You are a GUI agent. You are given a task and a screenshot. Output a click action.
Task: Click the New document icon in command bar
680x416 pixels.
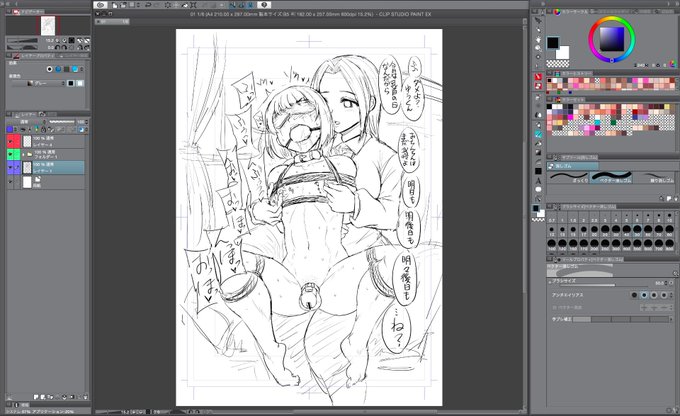(x=114, y=5)
